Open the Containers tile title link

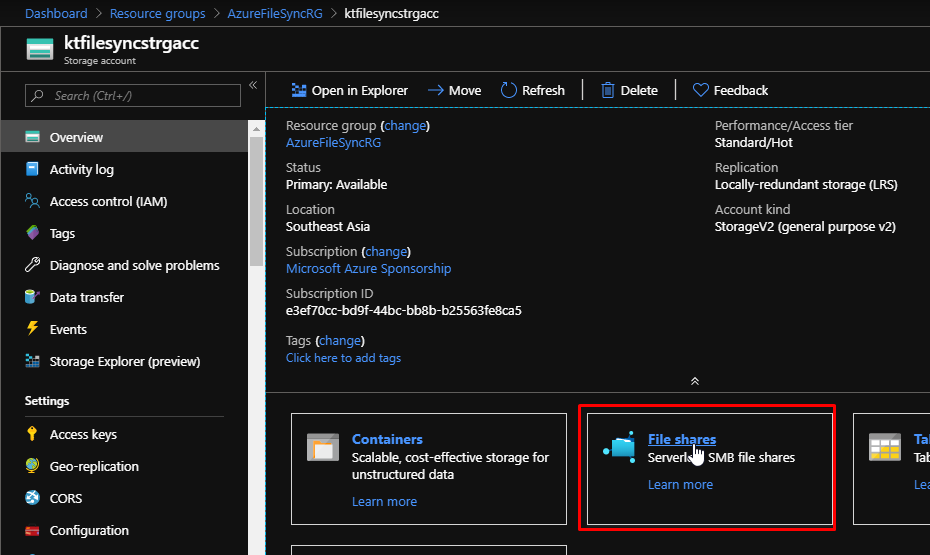387,439
